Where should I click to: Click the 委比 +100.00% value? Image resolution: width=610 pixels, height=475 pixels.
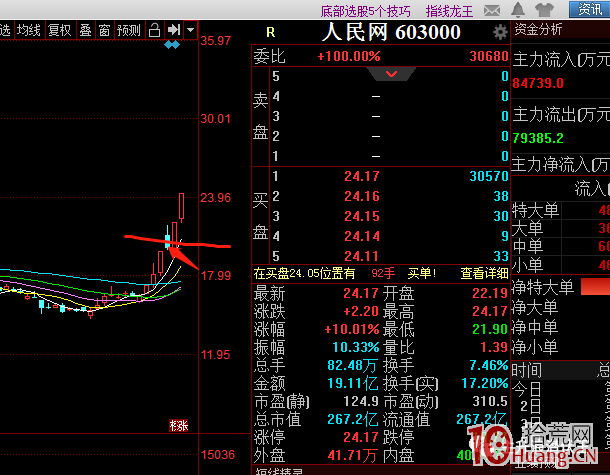[x=349, y=56]
